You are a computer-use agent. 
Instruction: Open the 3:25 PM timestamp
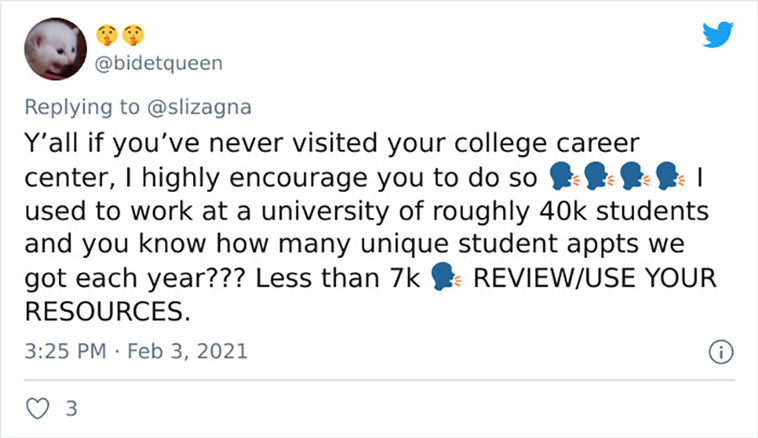(65, 351)
